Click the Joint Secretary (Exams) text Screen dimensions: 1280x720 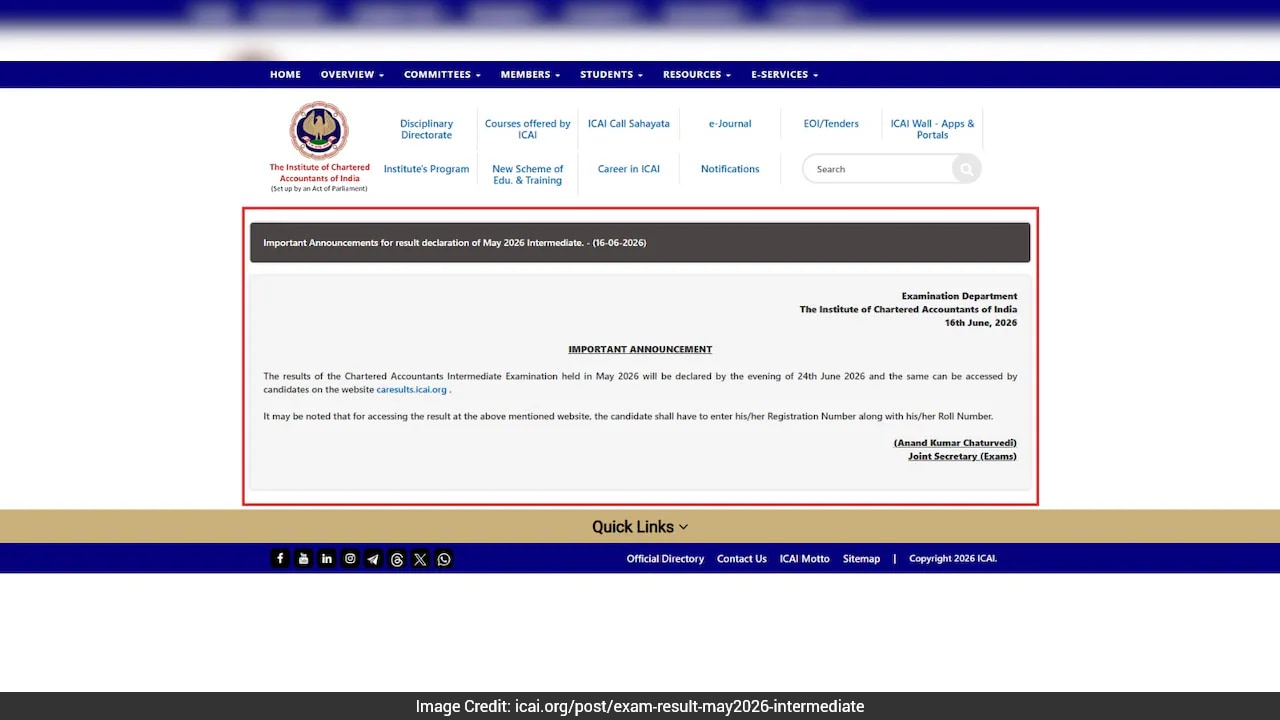pyautogui.click(x=962, y=456)
